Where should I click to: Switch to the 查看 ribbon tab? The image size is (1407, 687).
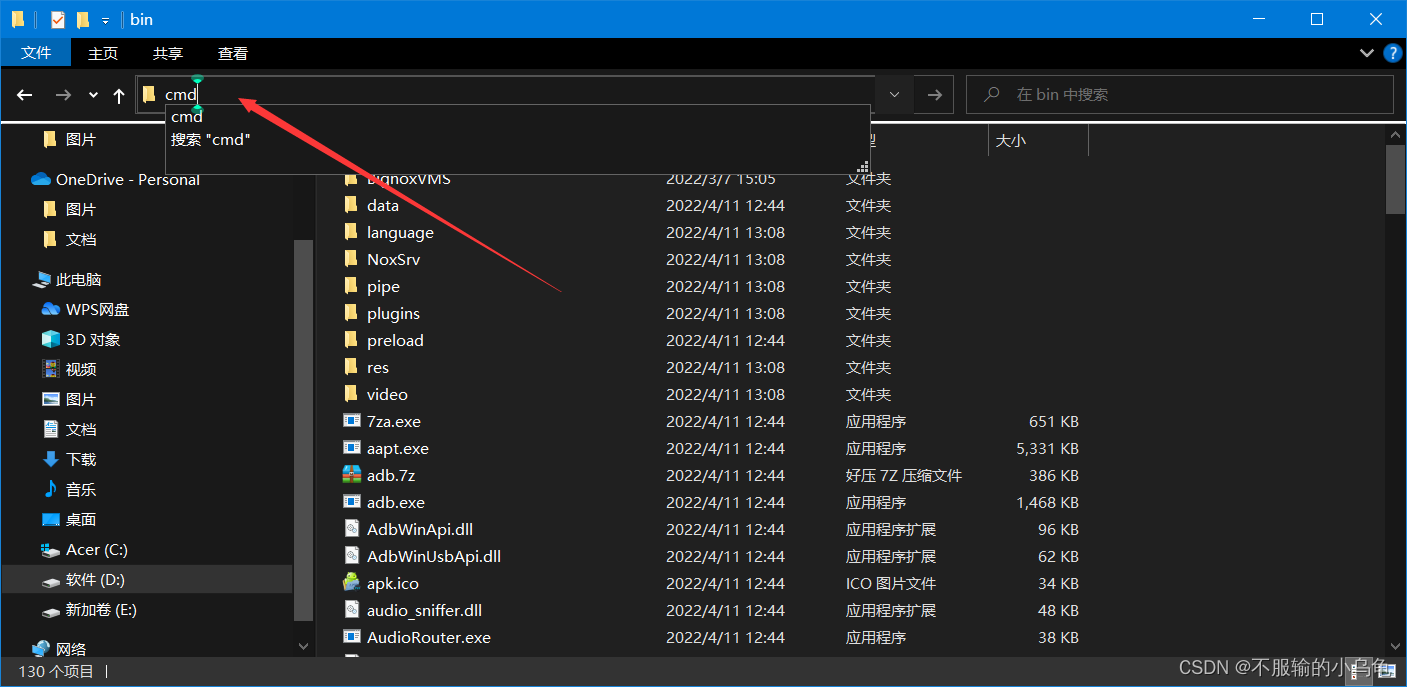tap(233, 53)
